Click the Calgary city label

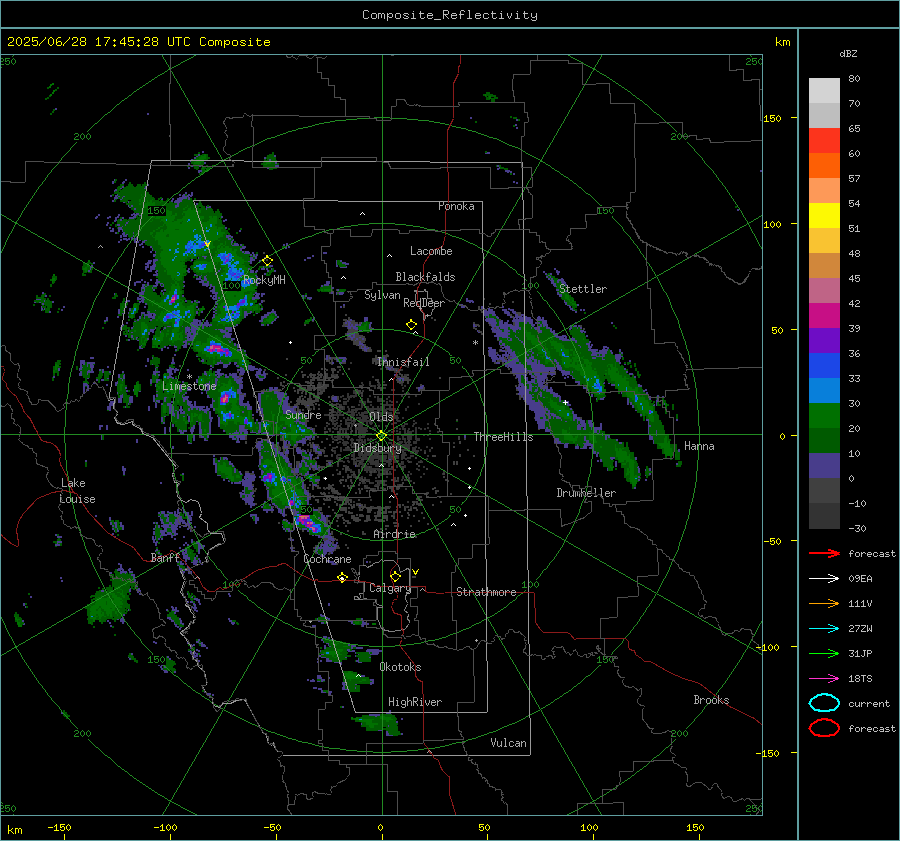tap(390, 588)
